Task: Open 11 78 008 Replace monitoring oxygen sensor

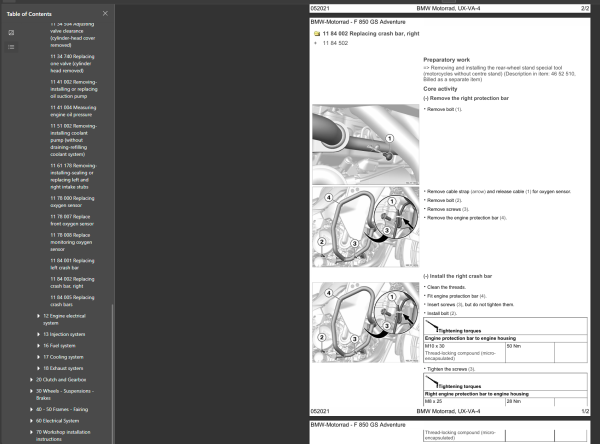Action: point(71,242)
